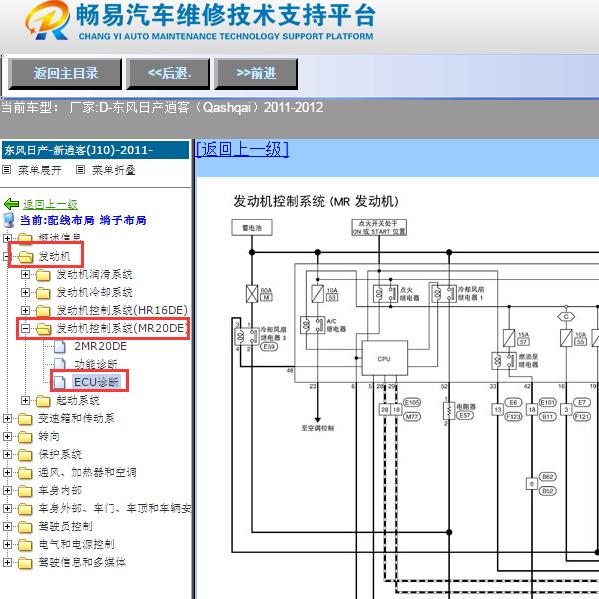Expand the 发动机冷却系统 node
599x599 pixels.
coord(25,292)
